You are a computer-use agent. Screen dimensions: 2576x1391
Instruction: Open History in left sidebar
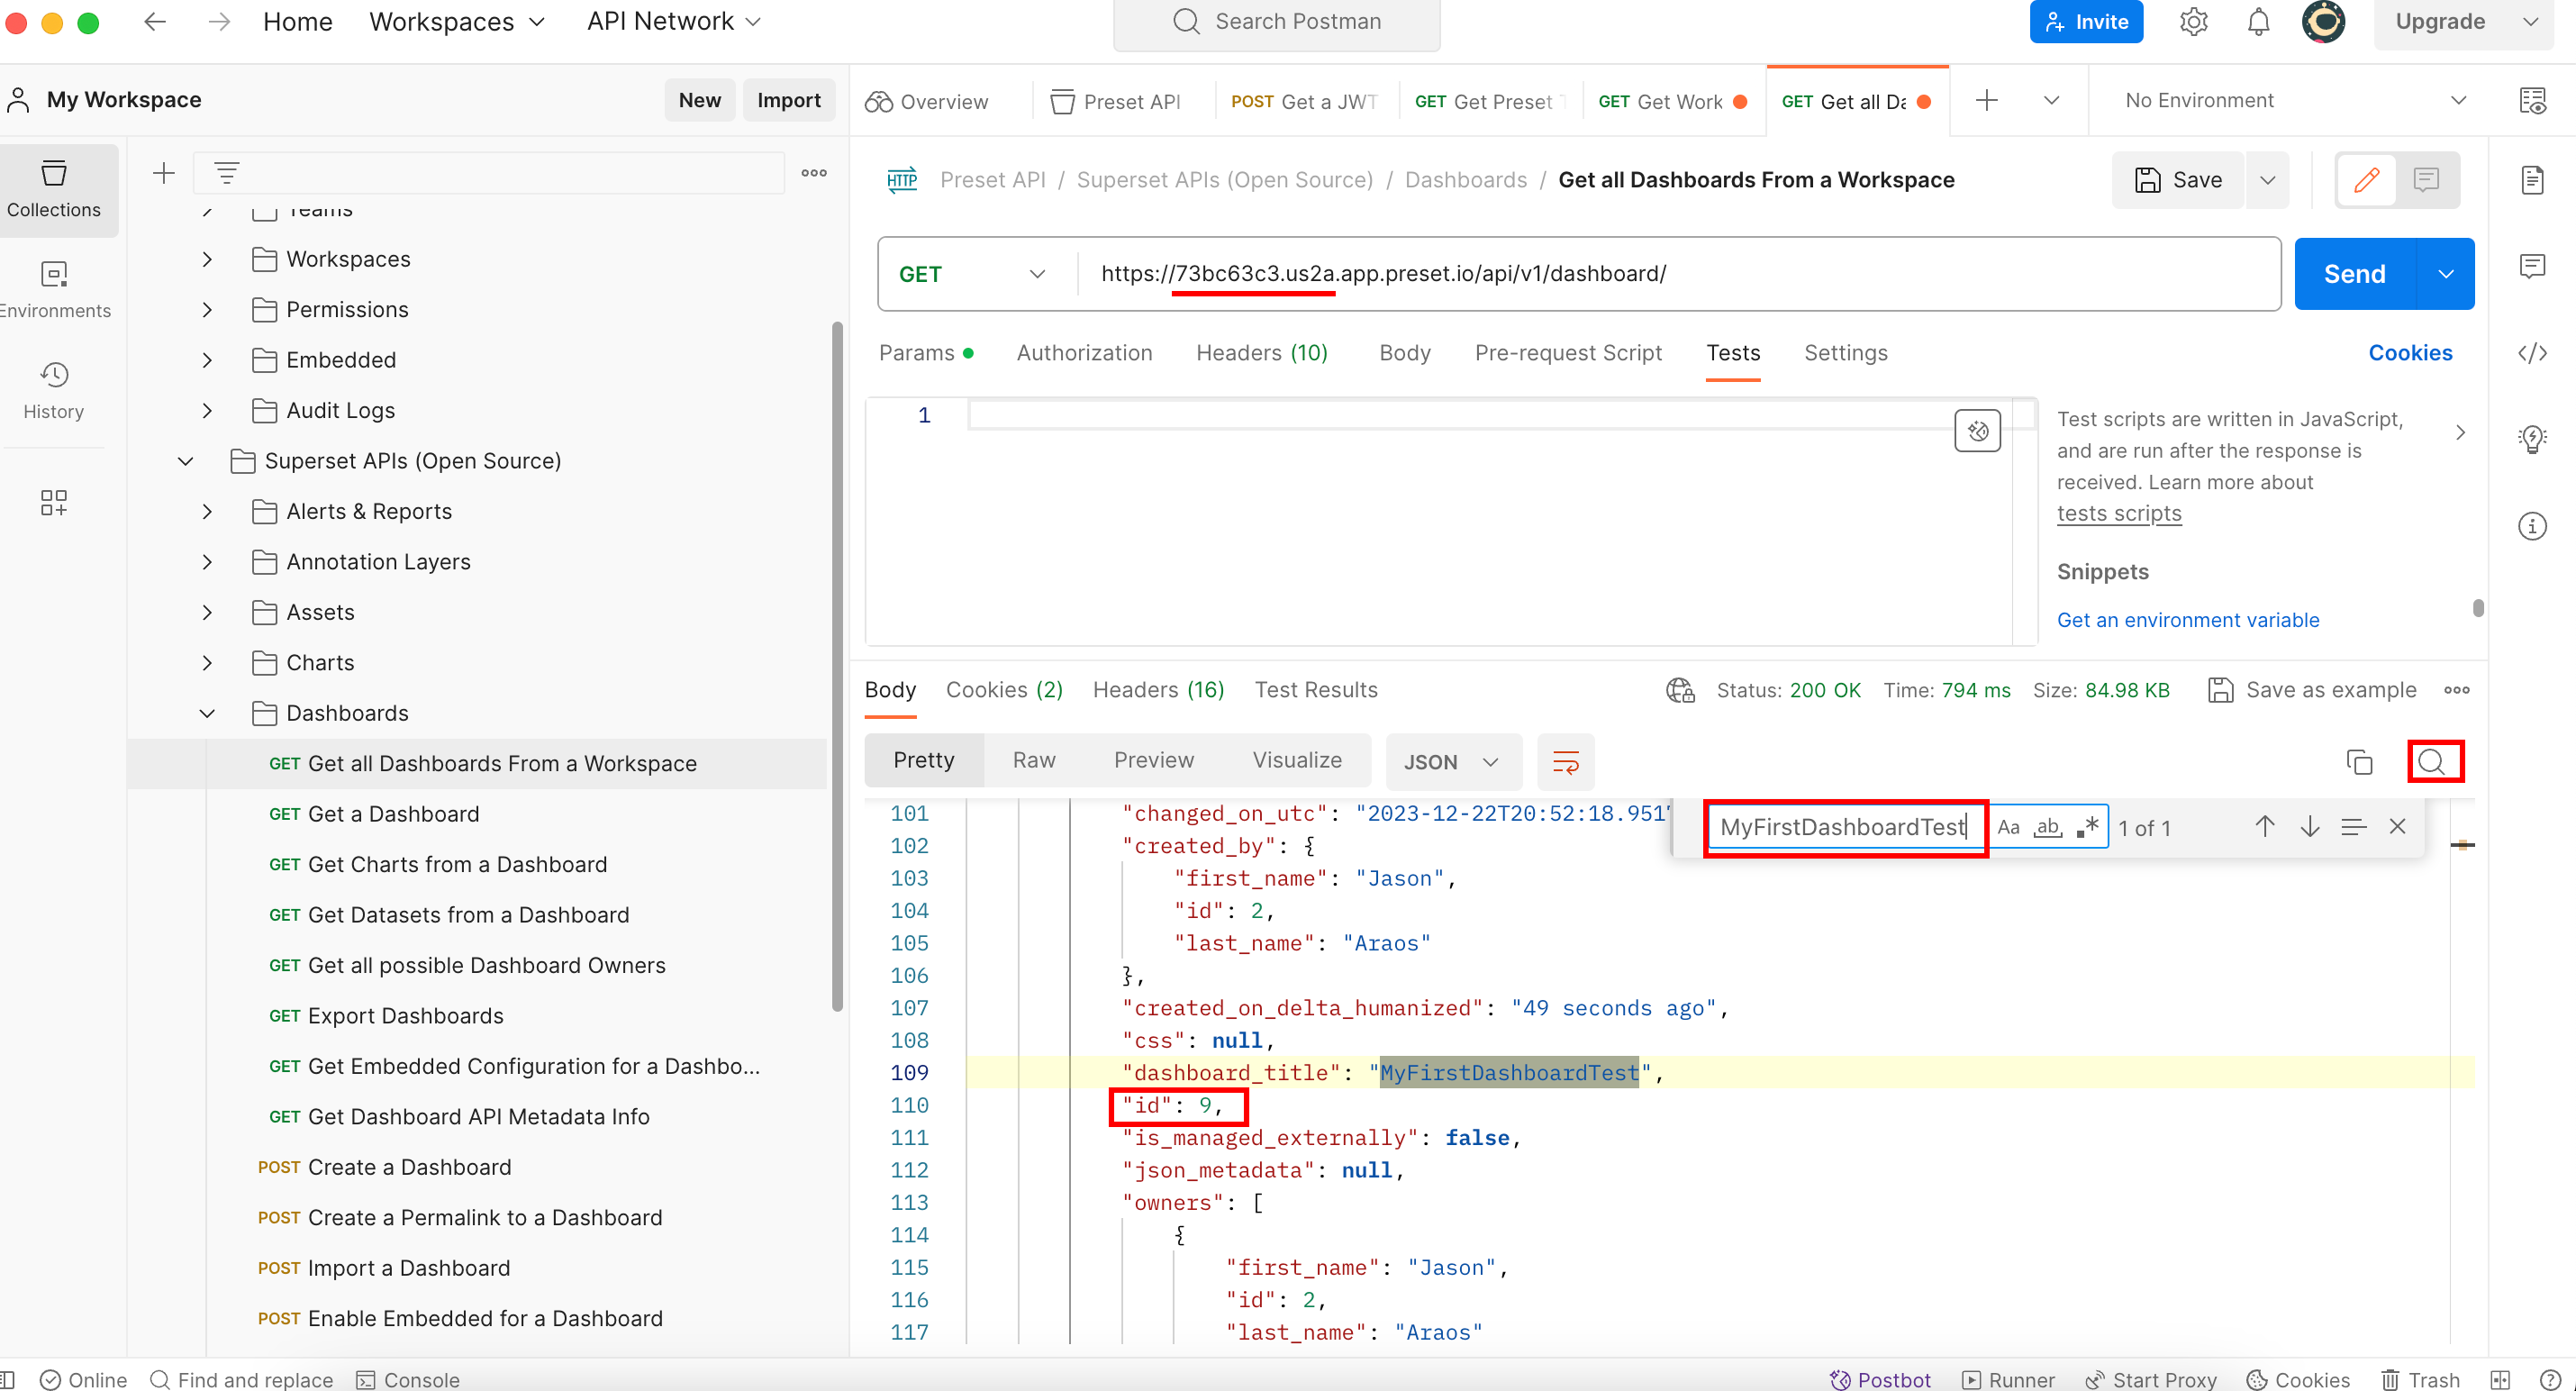click(x=54, y=391)
